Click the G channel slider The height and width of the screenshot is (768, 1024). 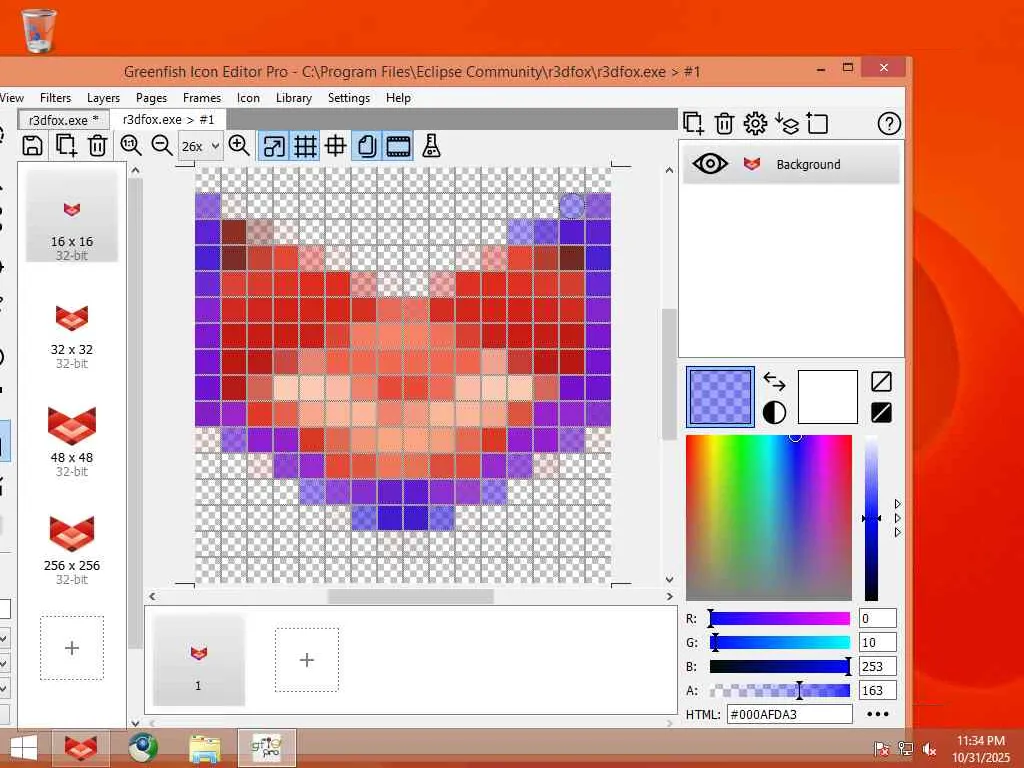click(780, 643)
